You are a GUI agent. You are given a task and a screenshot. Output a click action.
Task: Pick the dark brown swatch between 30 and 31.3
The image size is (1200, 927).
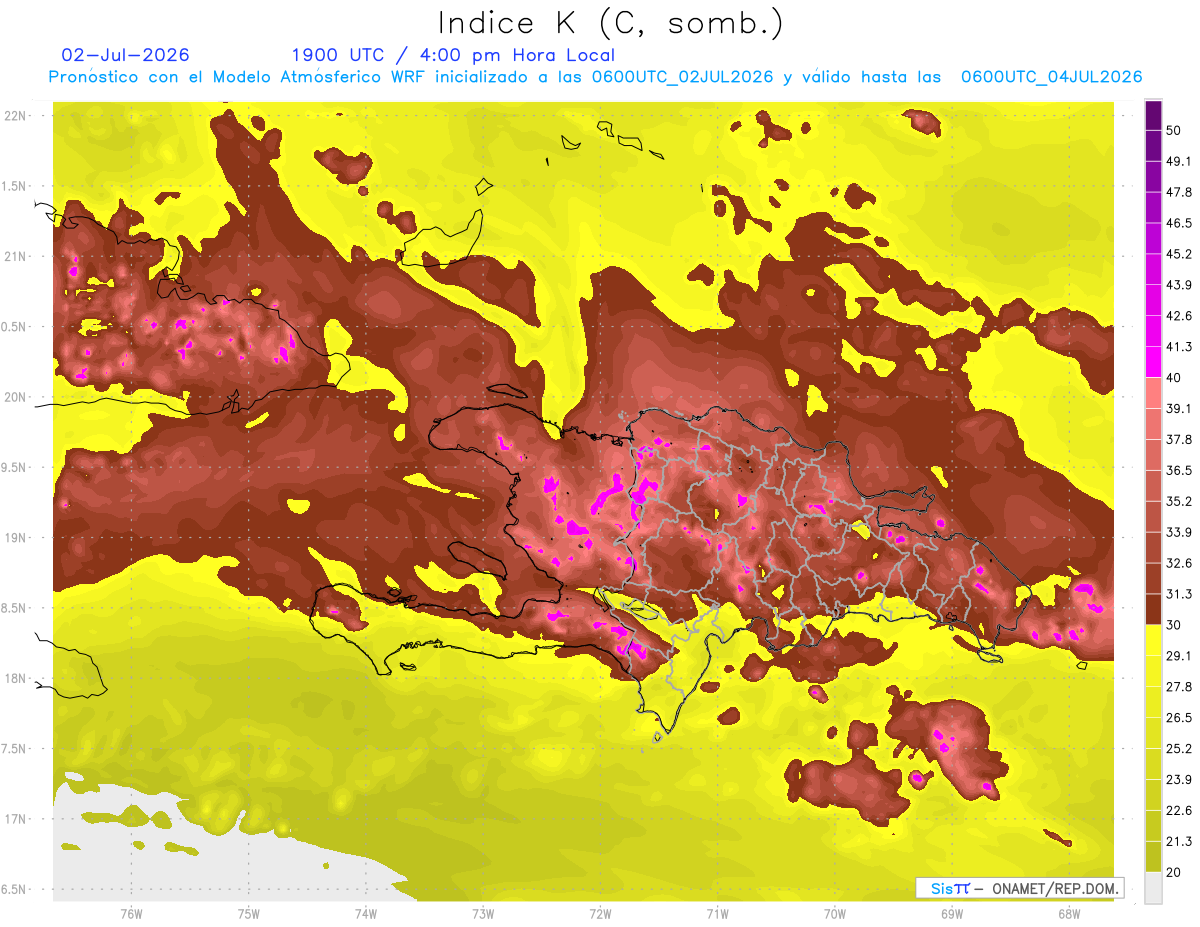pyautogui.click(x=1153, y=610)
